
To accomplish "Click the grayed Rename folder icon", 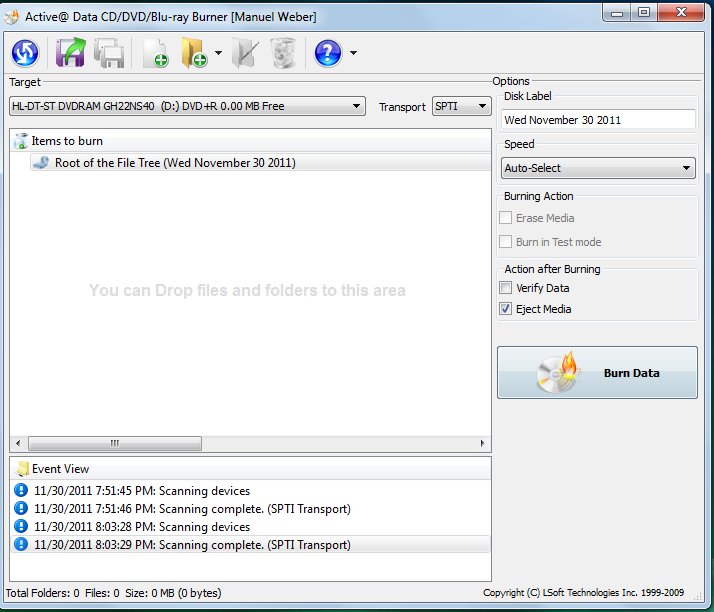I will click(245, 53).
